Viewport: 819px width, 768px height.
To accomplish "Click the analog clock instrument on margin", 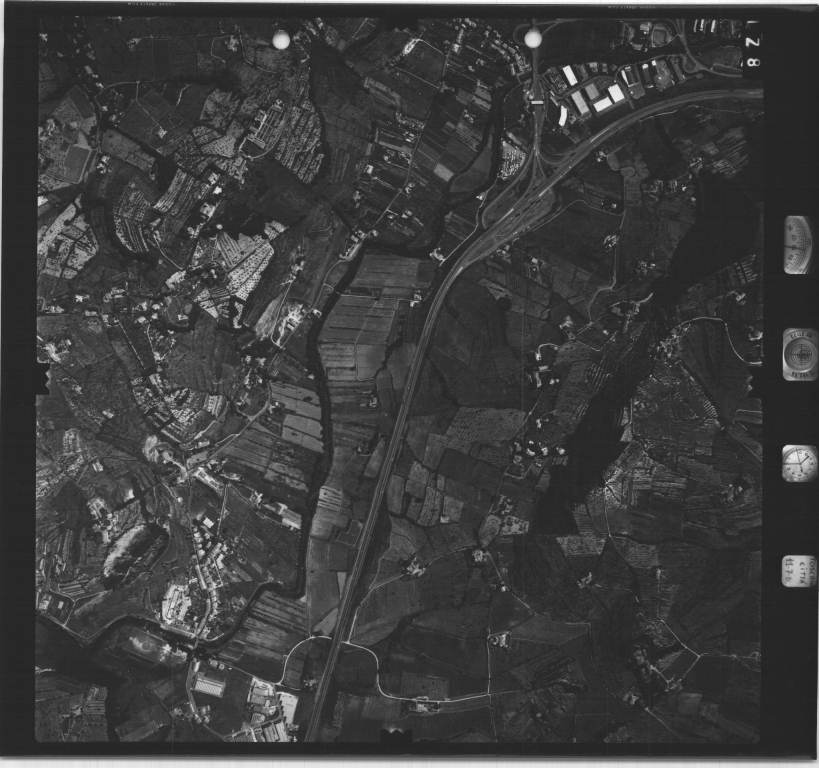I will click(799, 463).
